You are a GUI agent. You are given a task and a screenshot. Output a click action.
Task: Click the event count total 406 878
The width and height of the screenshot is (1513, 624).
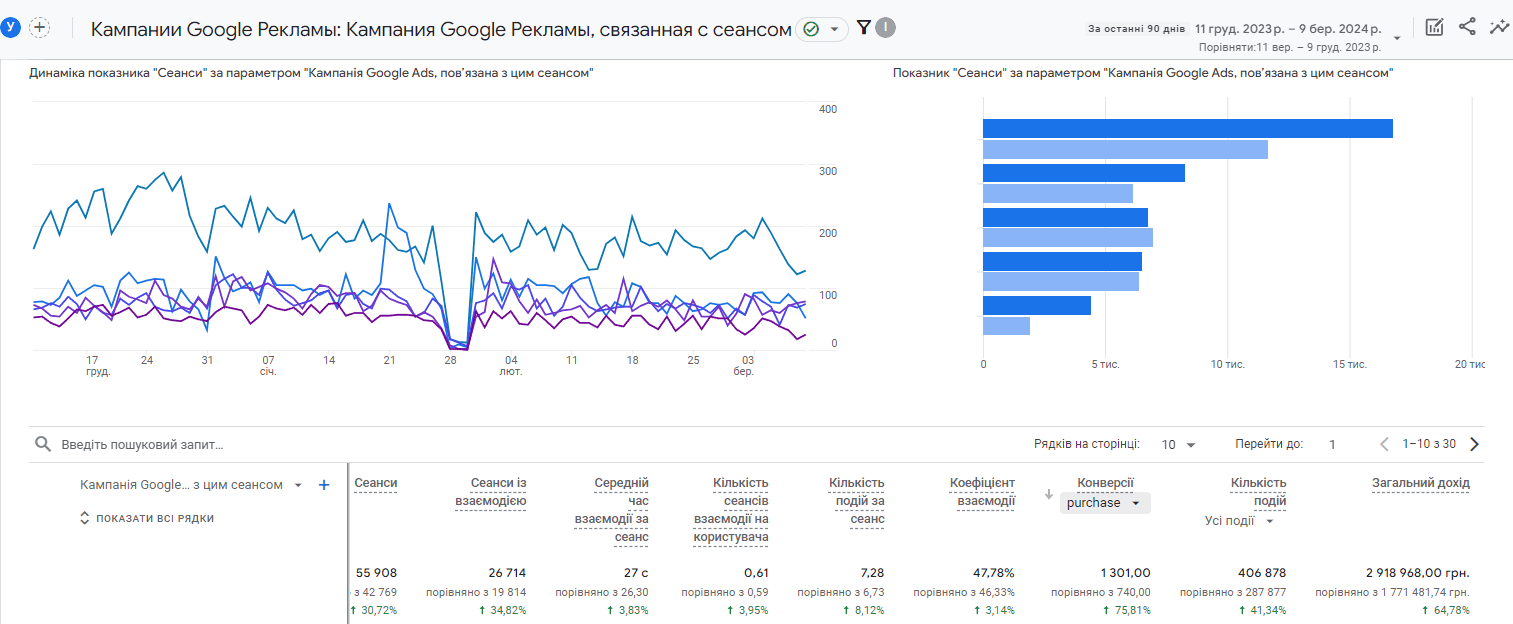click(1263, 573)
